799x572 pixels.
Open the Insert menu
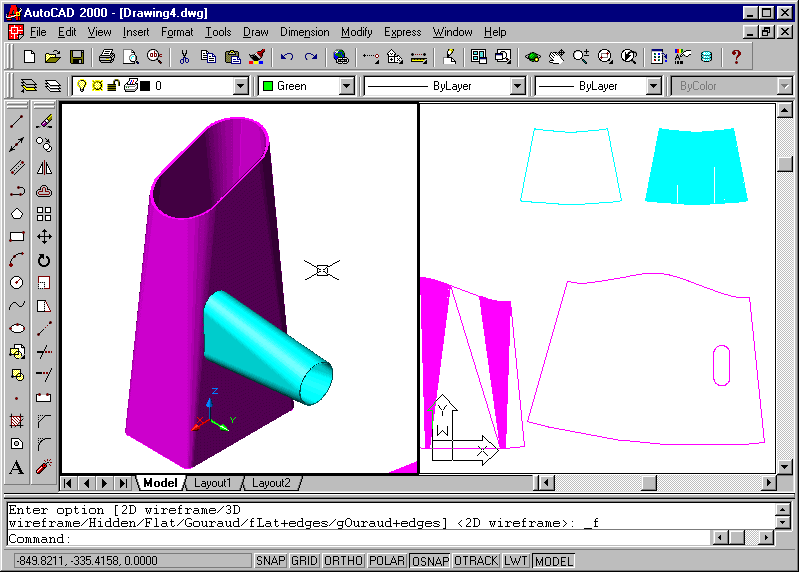point(136,32)
